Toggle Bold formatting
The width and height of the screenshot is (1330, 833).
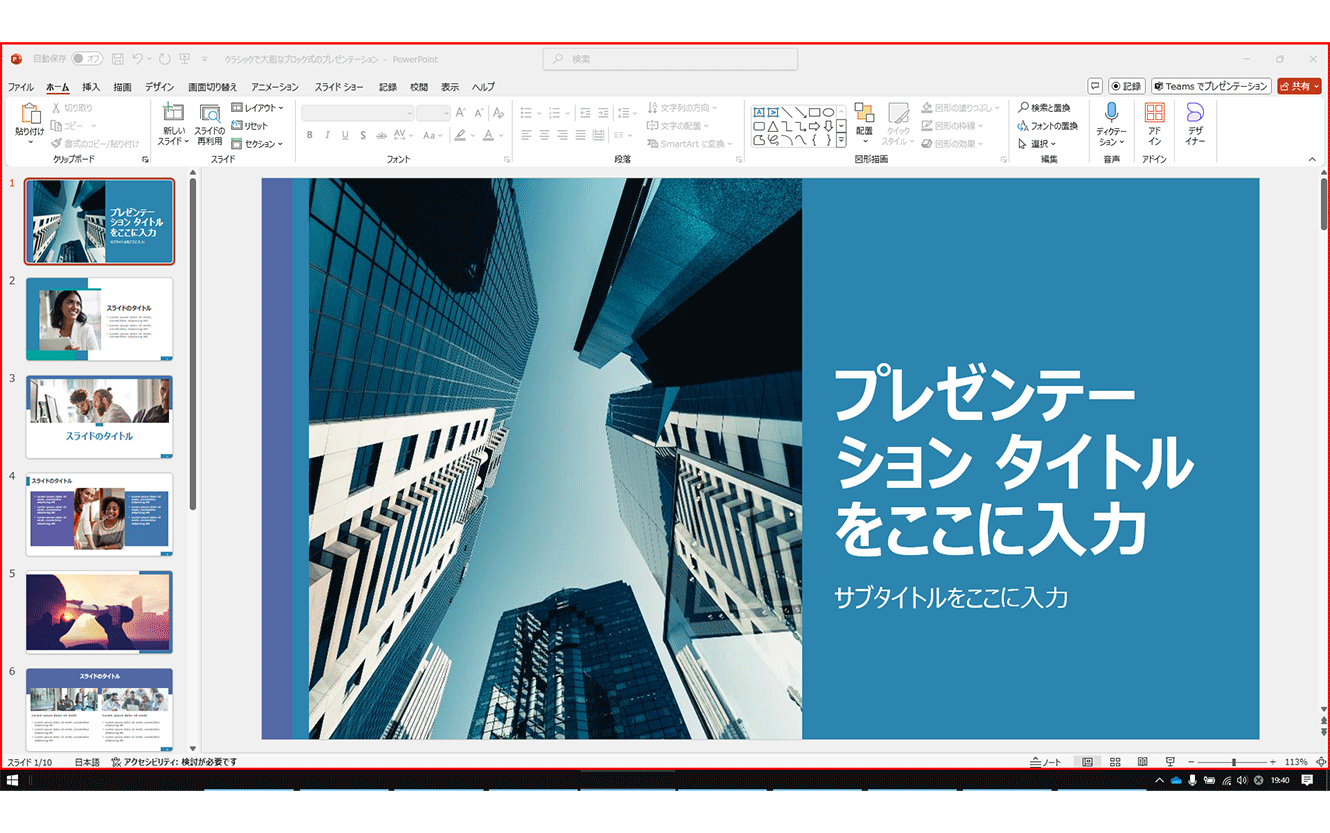point(308,133)
